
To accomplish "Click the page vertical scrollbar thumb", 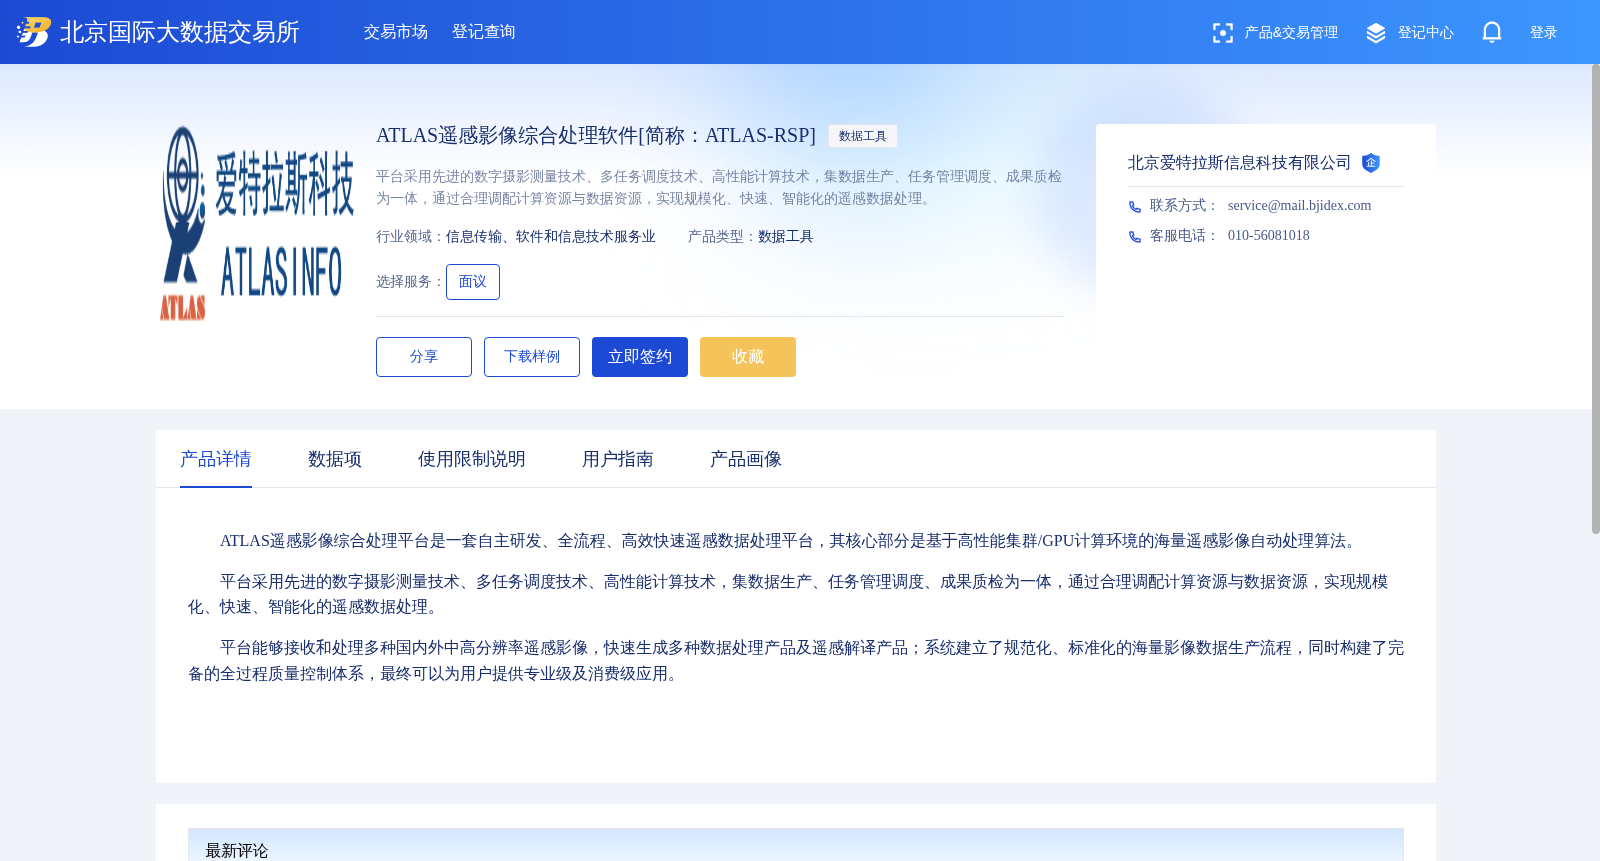I will 1595,298.
